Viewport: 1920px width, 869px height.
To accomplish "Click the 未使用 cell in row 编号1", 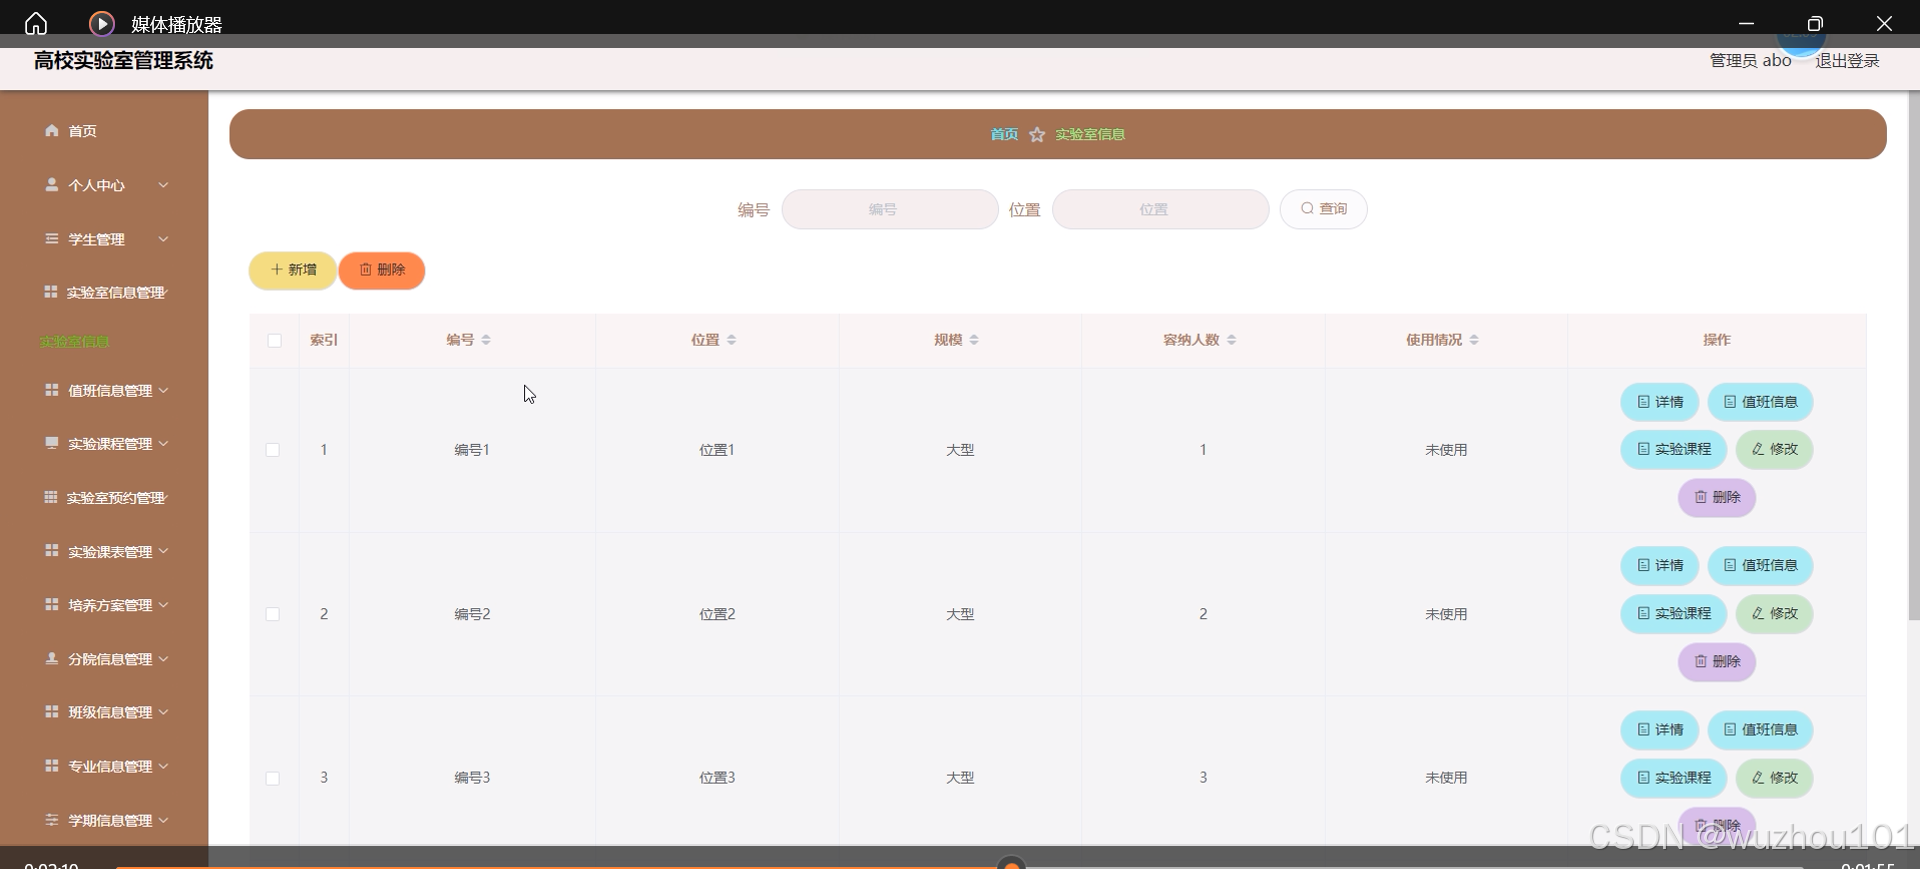I will pyautogui.click(x=1446, y=450).
